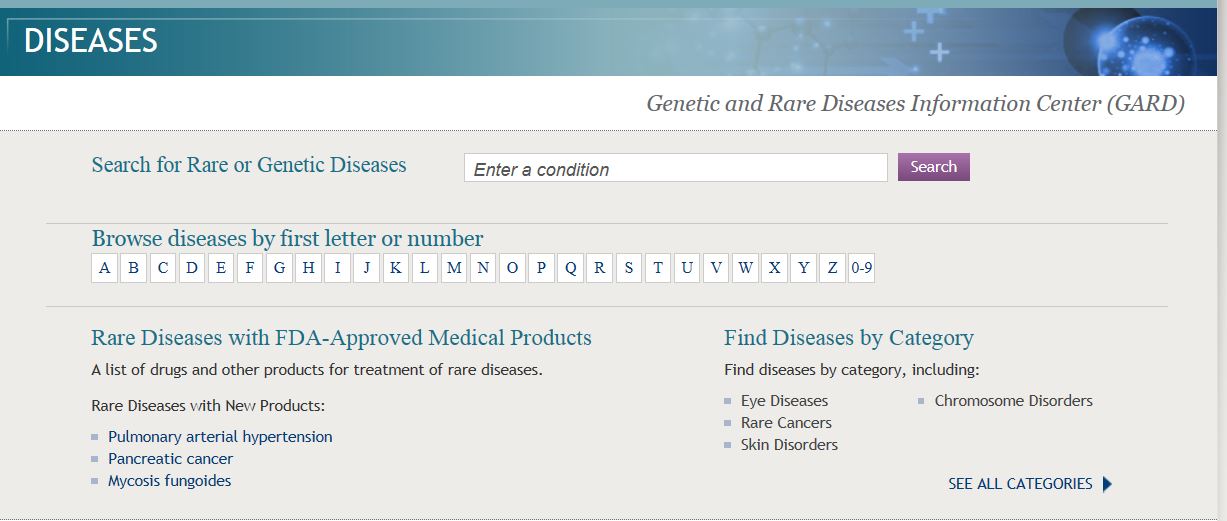Browse diseases starting with letter A

click(x=105, y=268)
